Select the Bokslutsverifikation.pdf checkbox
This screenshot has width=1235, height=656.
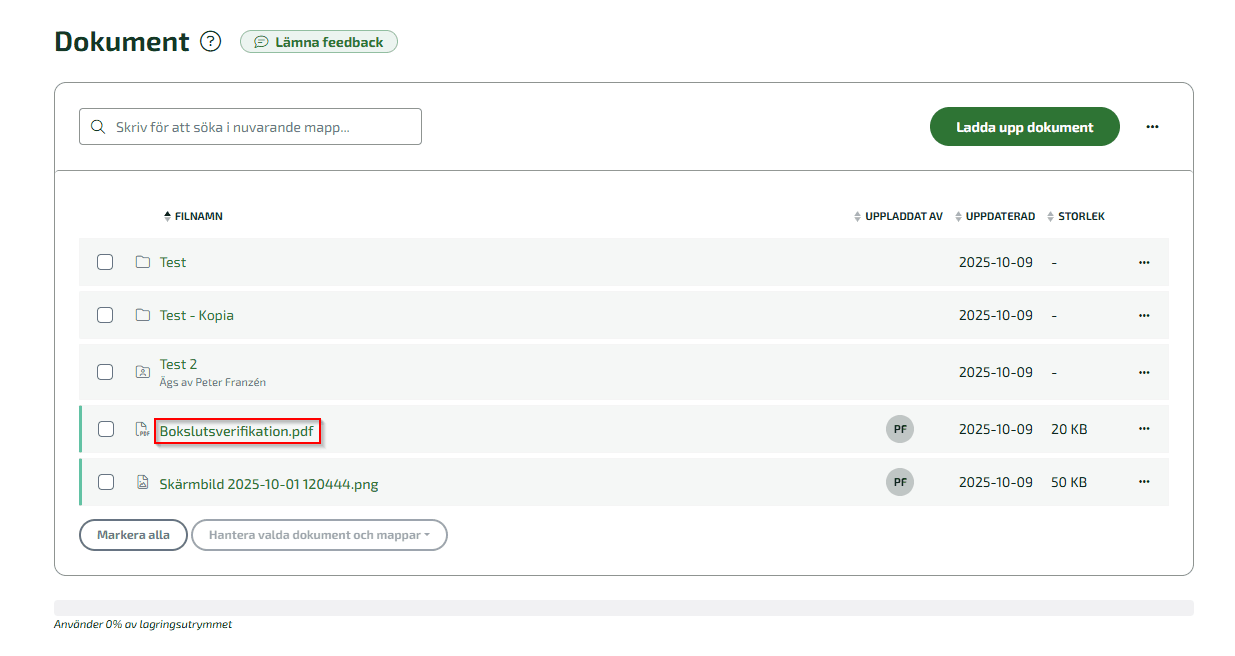click(105, 429)
